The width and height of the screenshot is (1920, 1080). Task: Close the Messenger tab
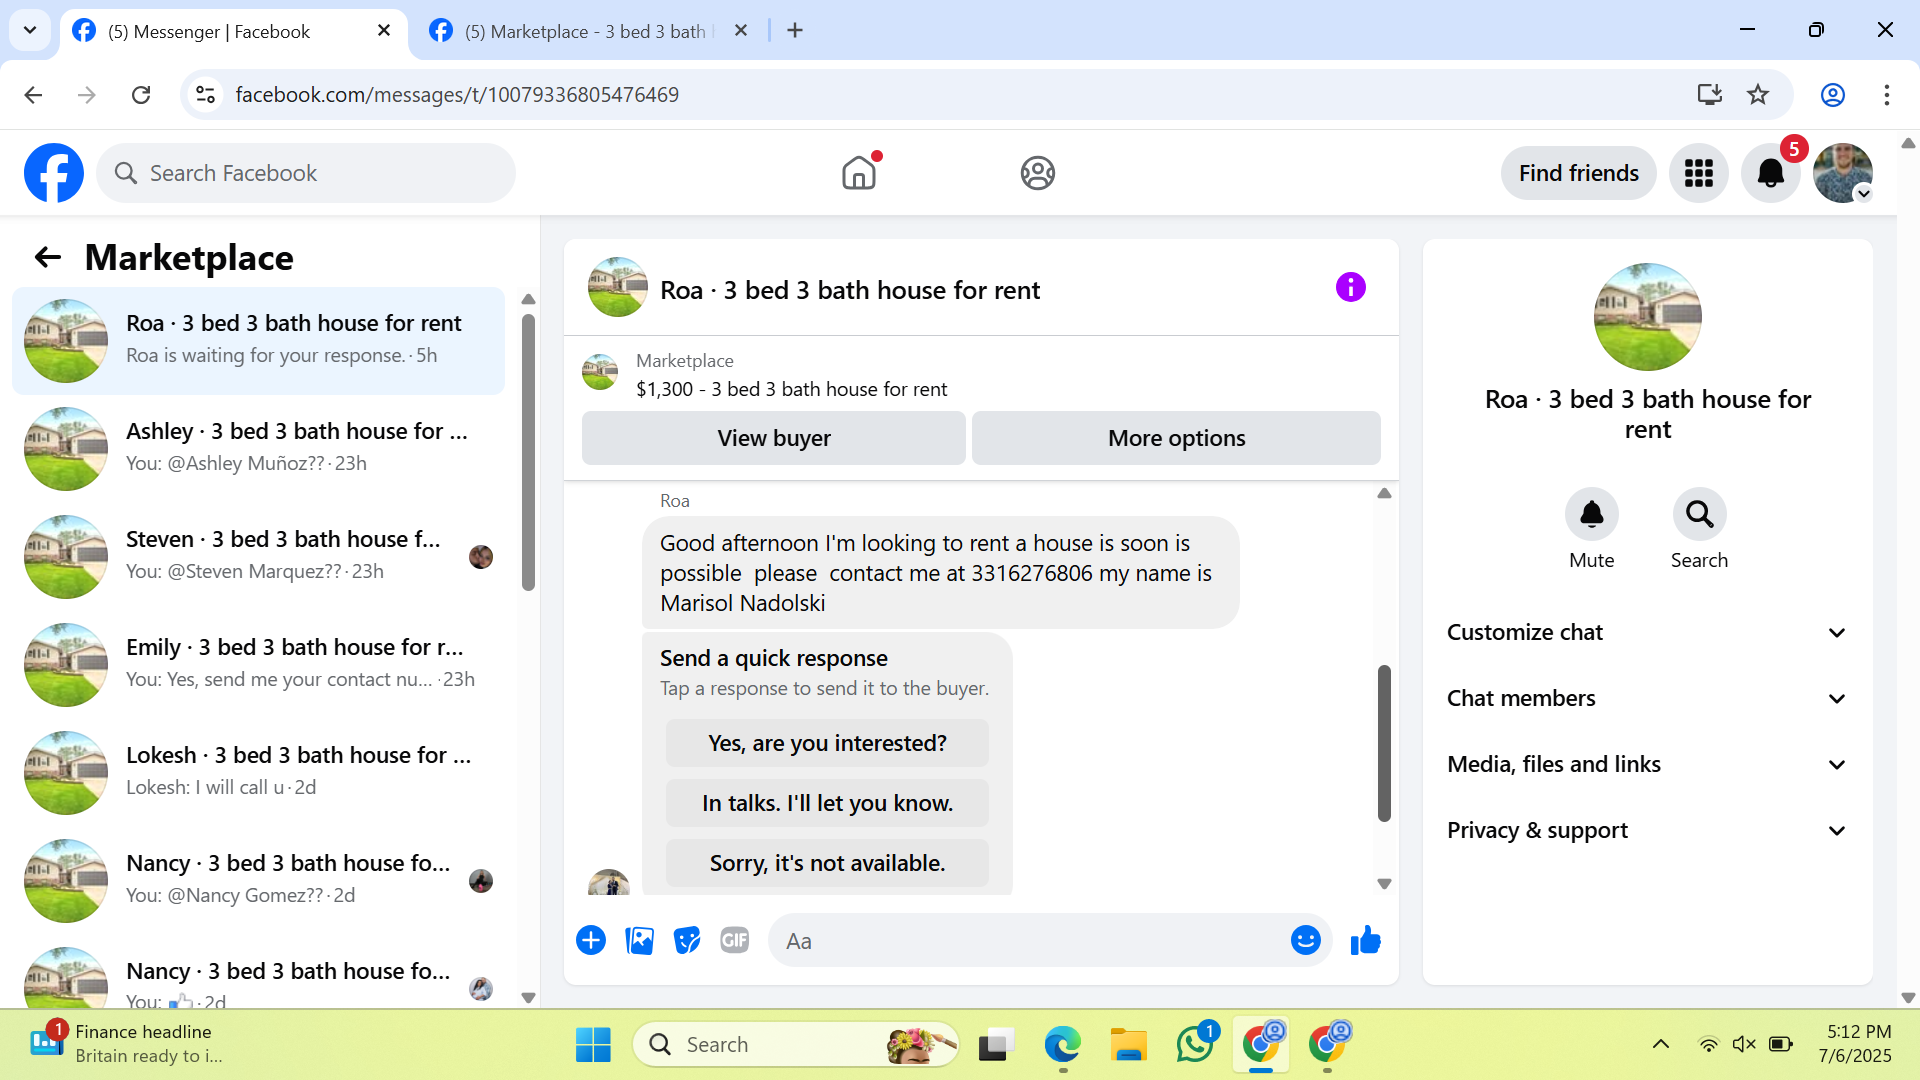click(384, 31)
